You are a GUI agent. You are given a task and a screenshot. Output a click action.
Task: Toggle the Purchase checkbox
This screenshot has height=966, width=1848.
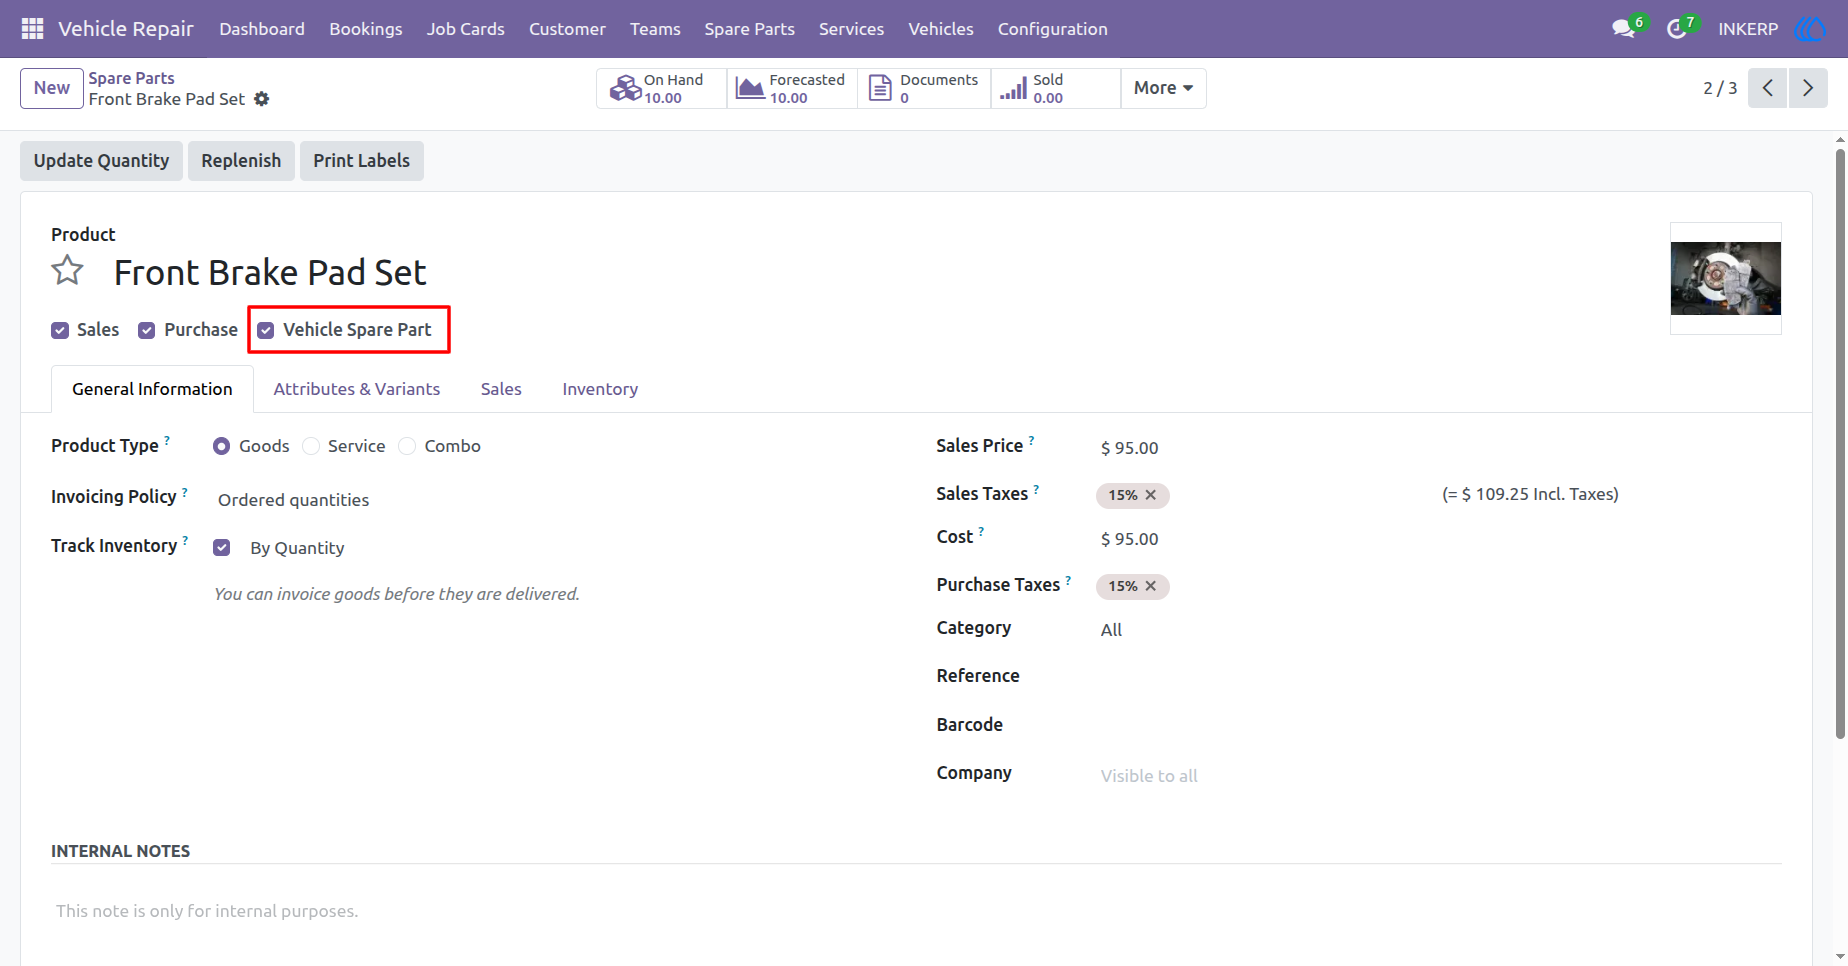click(x=147, y=330)
